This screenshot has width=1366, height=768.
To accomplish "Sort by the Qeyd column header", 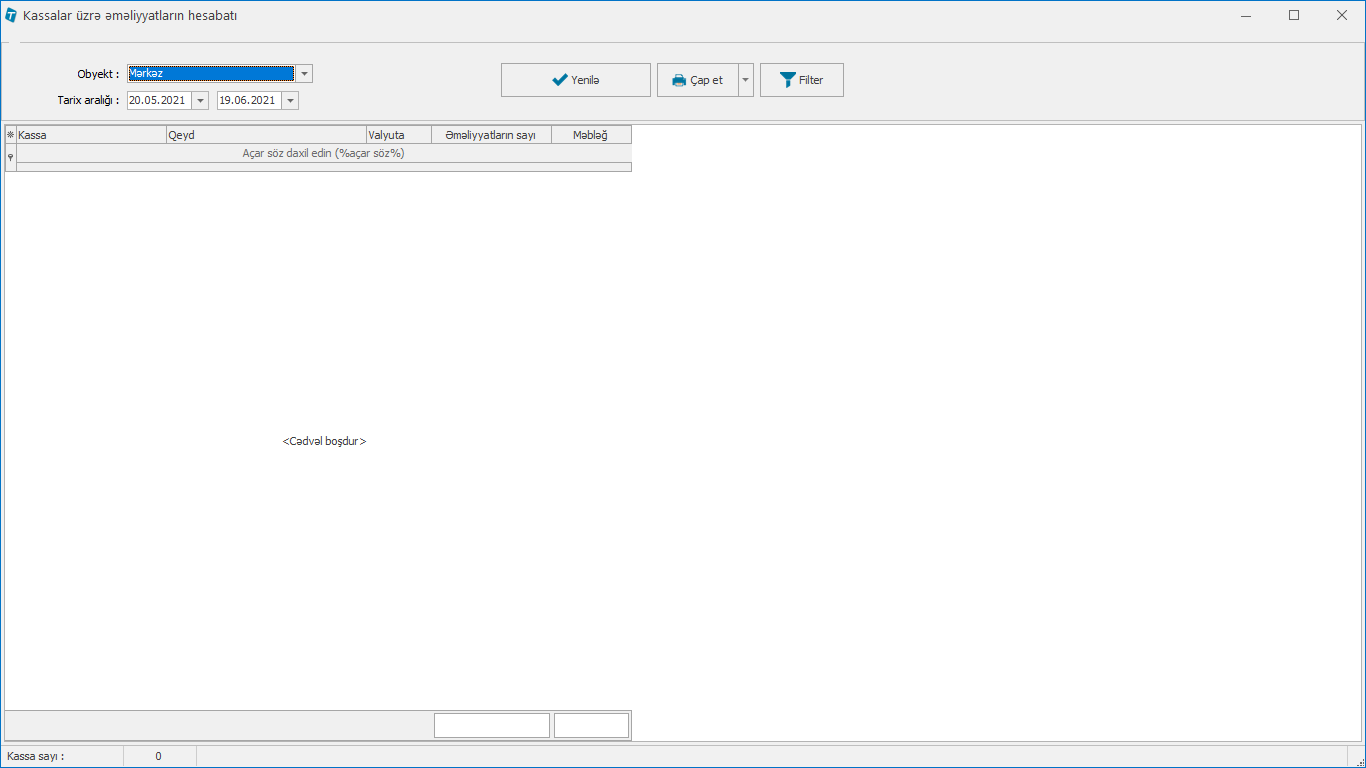I will pos(266,135).
